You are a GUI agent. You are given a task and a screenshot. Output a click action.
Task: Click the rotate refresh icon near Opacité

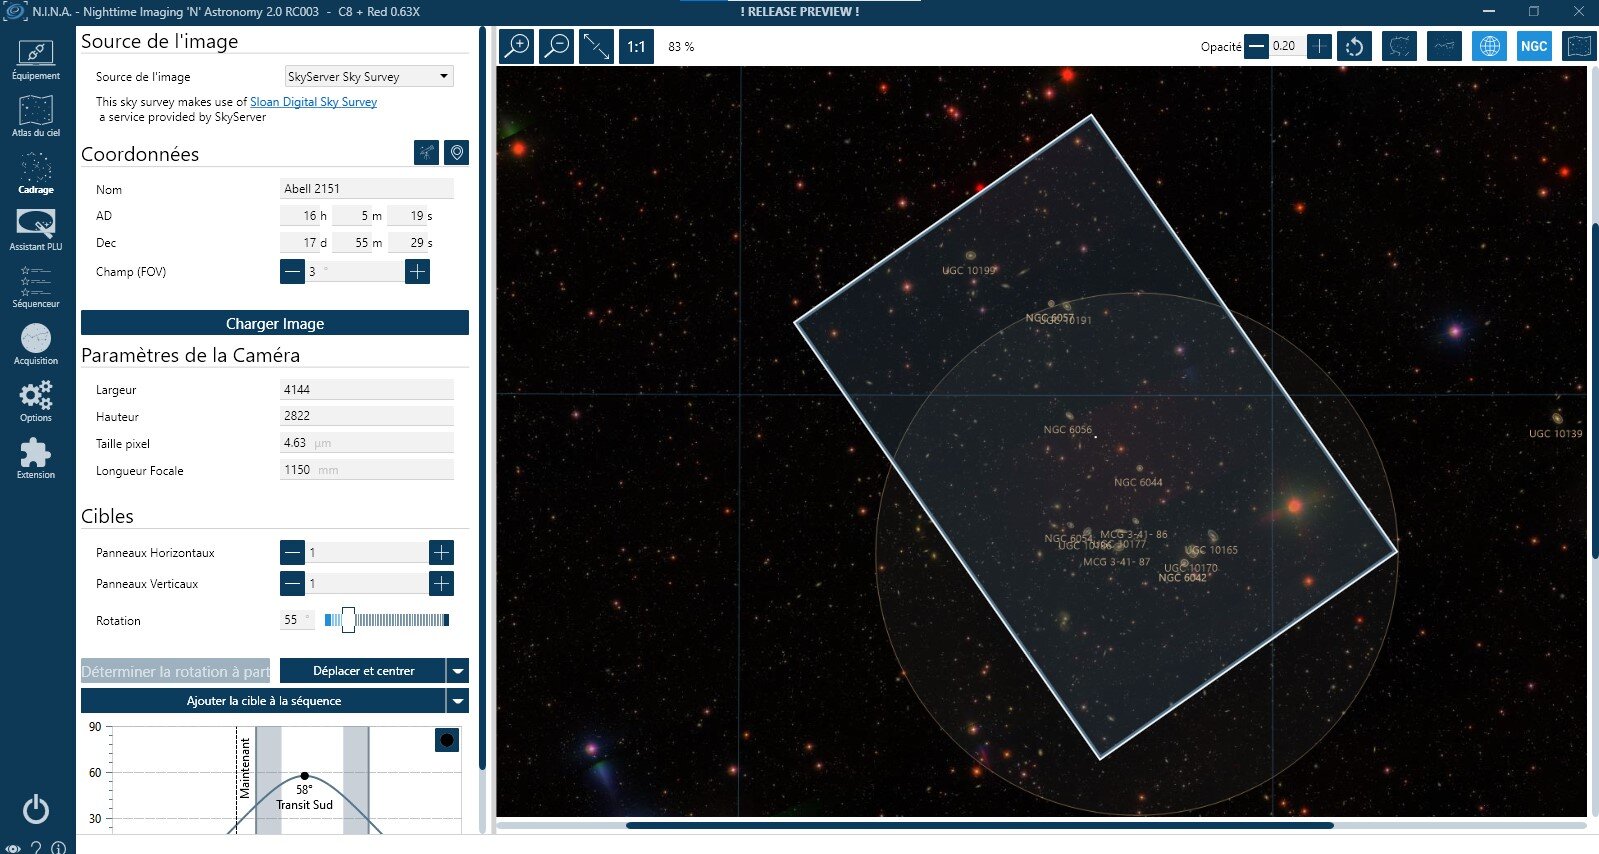click(x=1354, y=46)
